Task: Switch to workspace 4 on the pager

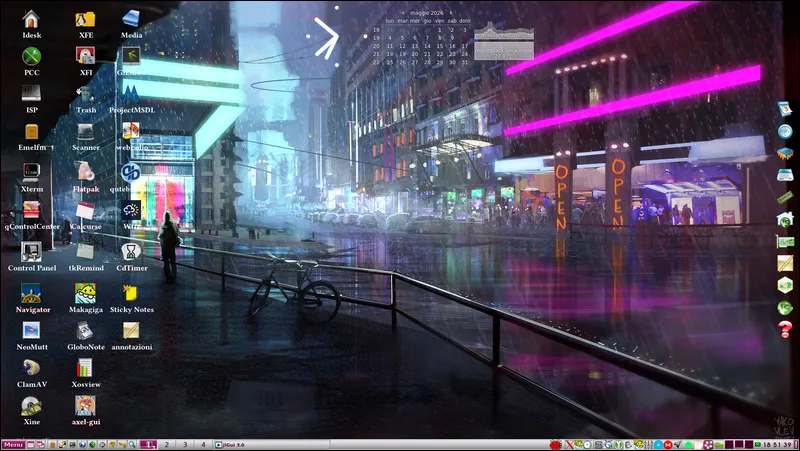Action: [203, 445]
